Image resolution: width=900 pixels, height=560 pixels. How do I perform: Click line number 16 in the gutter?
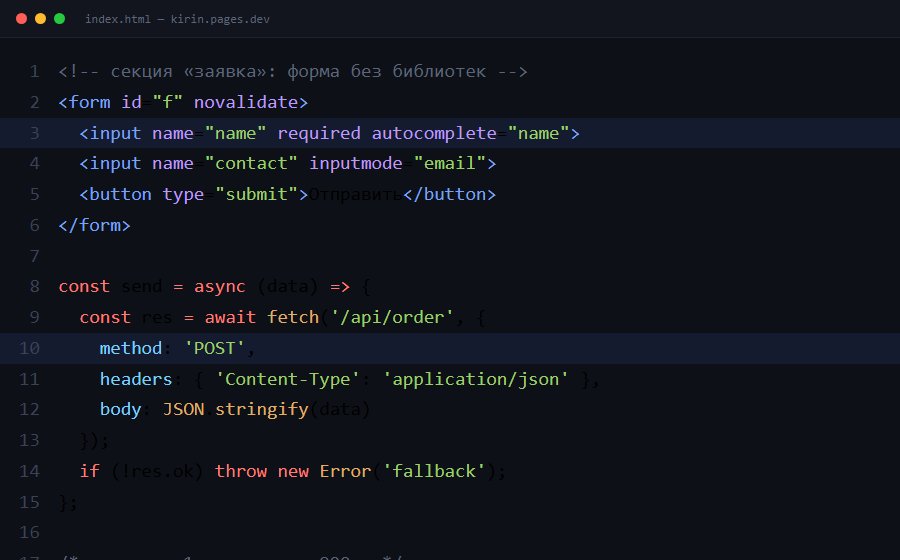tap(29, 532)
